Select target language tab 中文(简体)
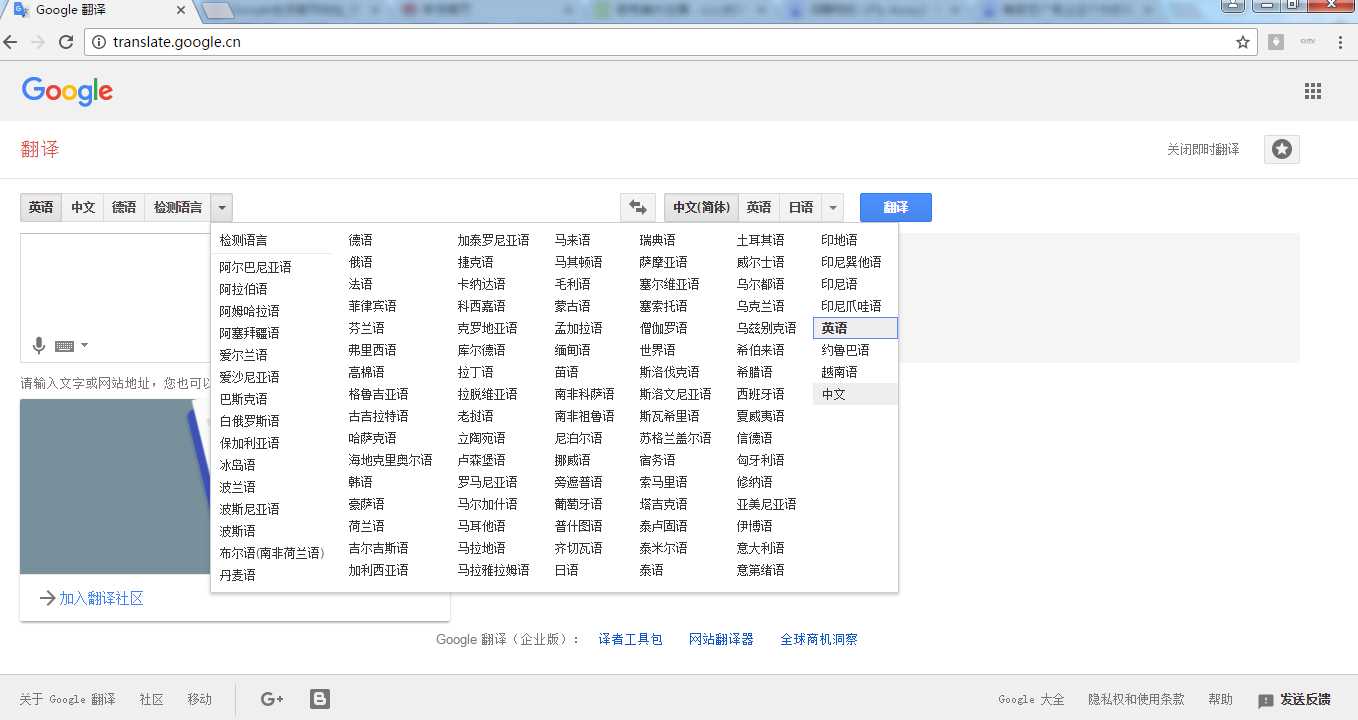 (x=701, y=207)
